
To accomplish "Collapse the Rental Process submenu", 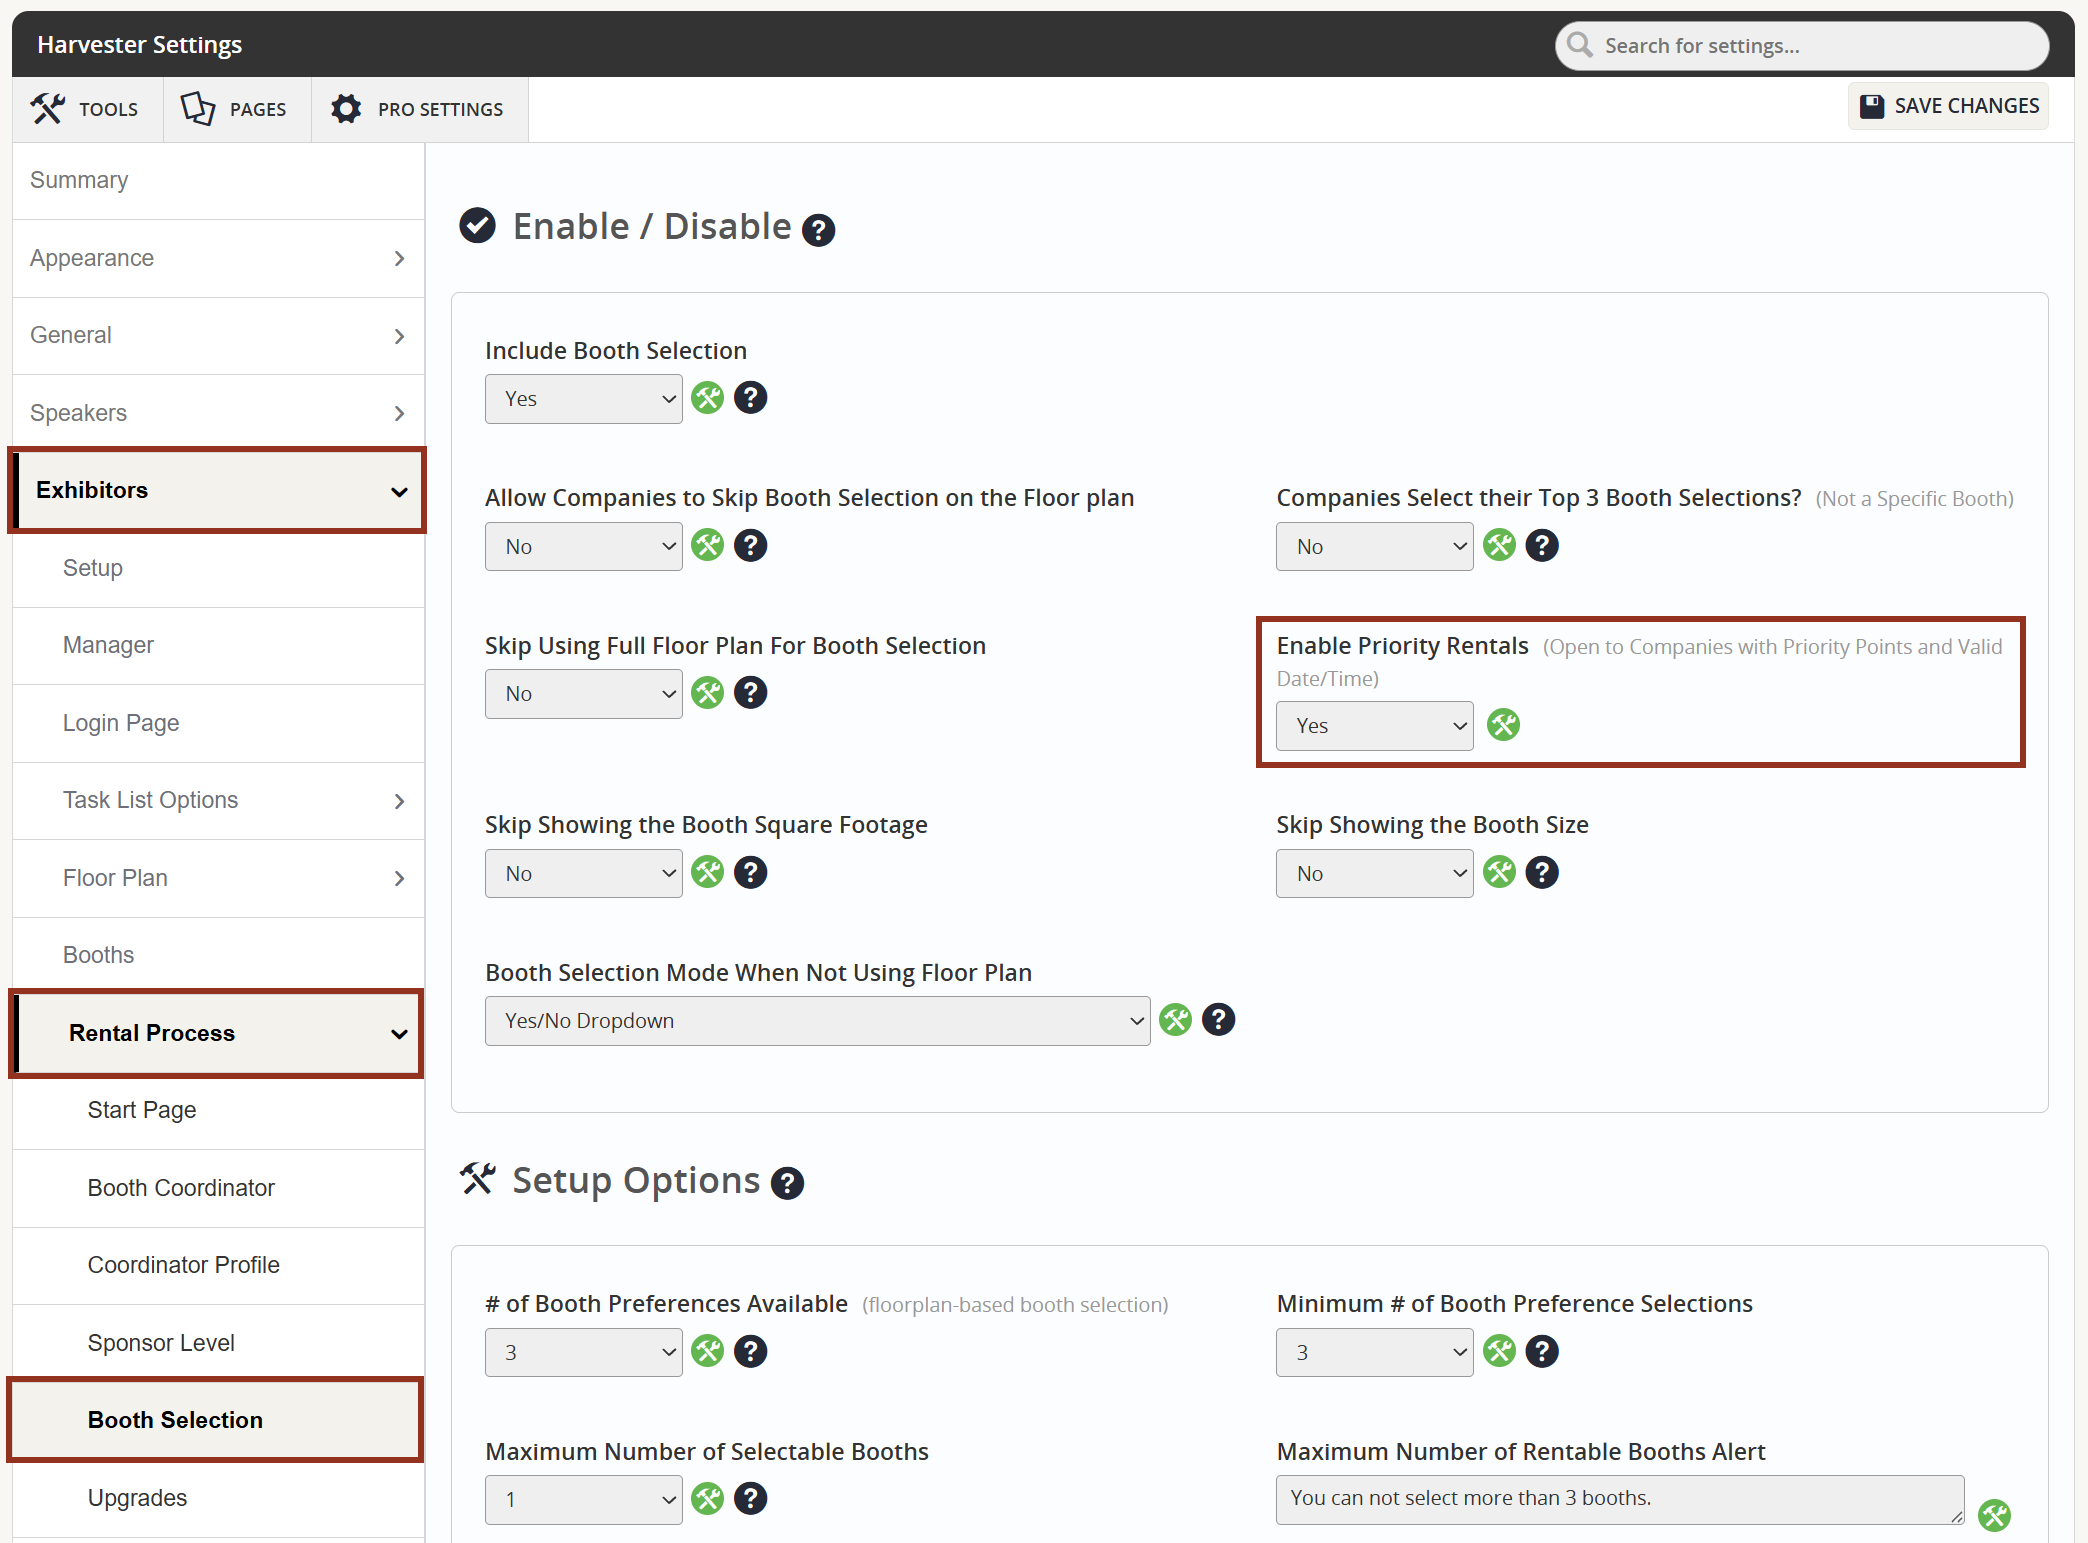I will point(218,1033).
